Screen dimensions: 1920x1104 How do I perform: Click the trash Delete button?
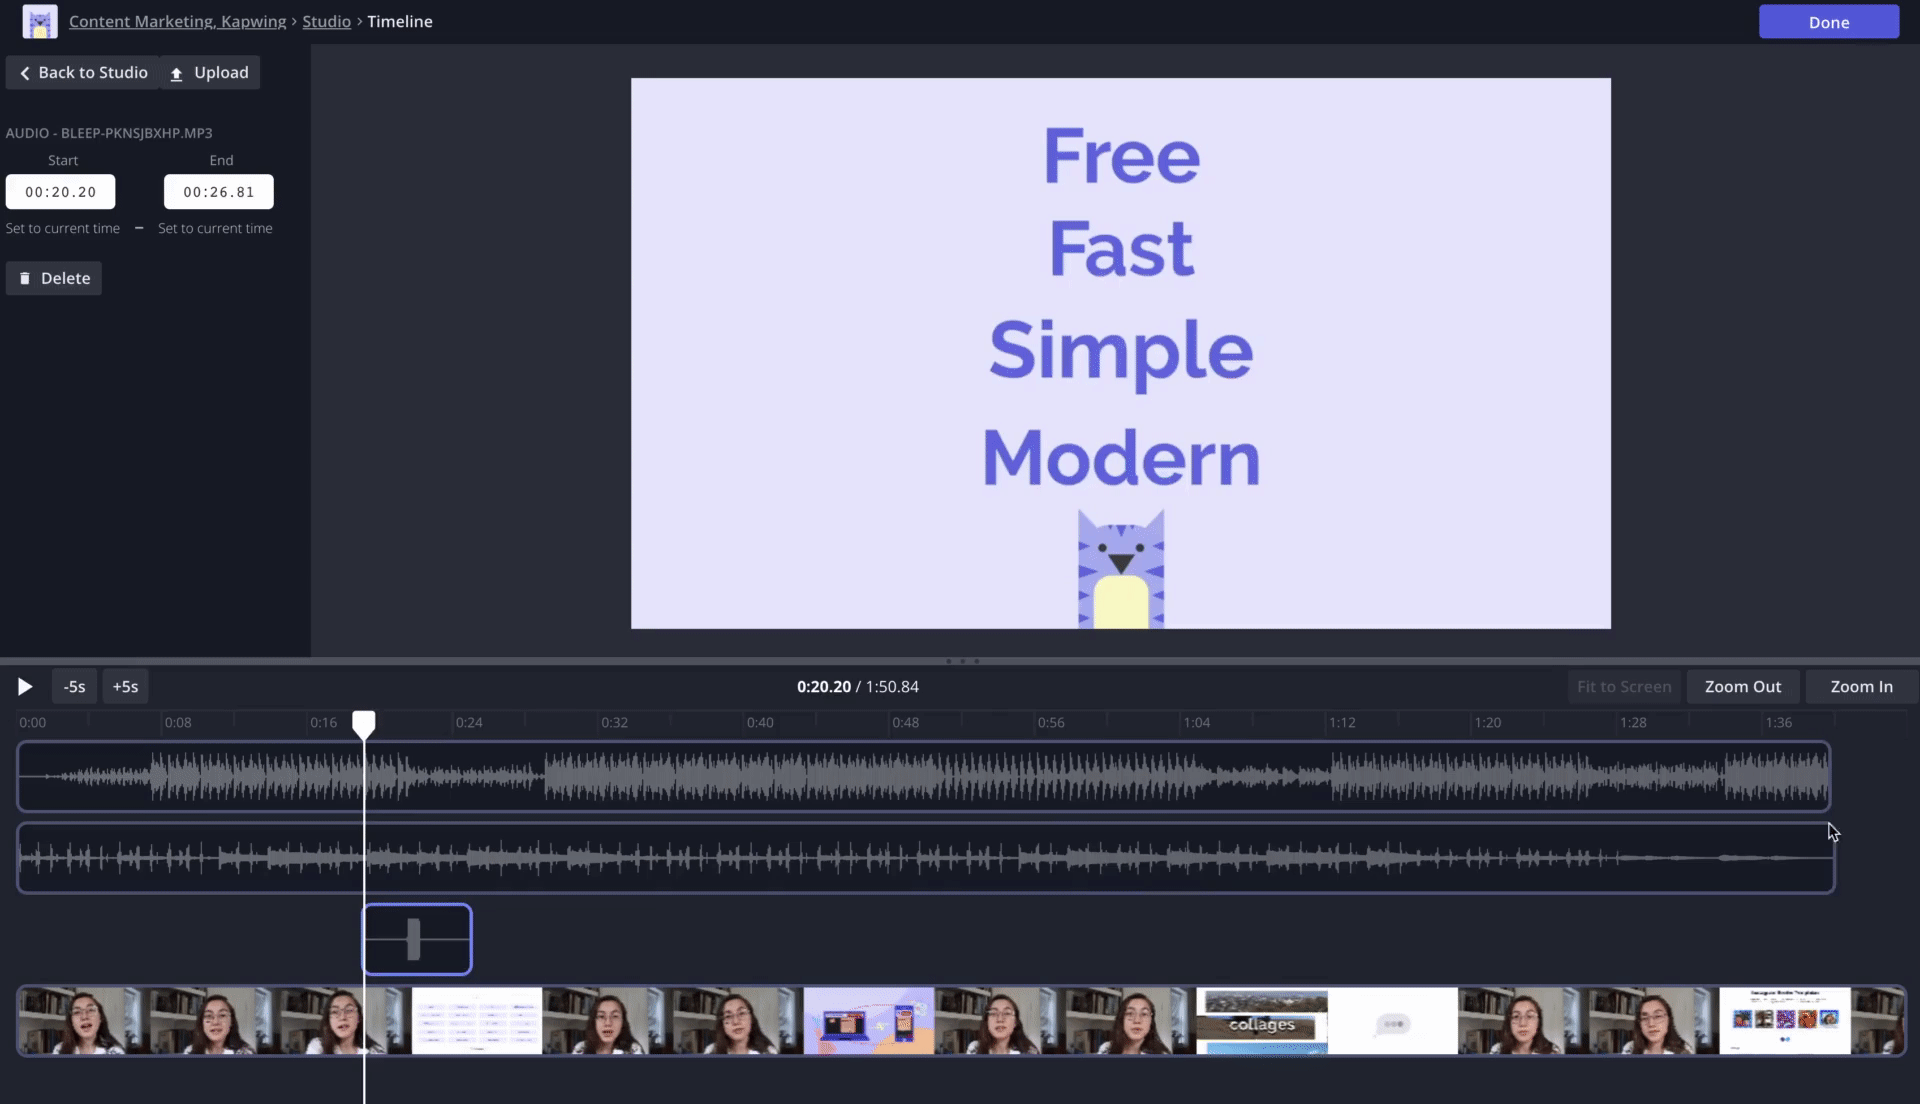point(54,278)
